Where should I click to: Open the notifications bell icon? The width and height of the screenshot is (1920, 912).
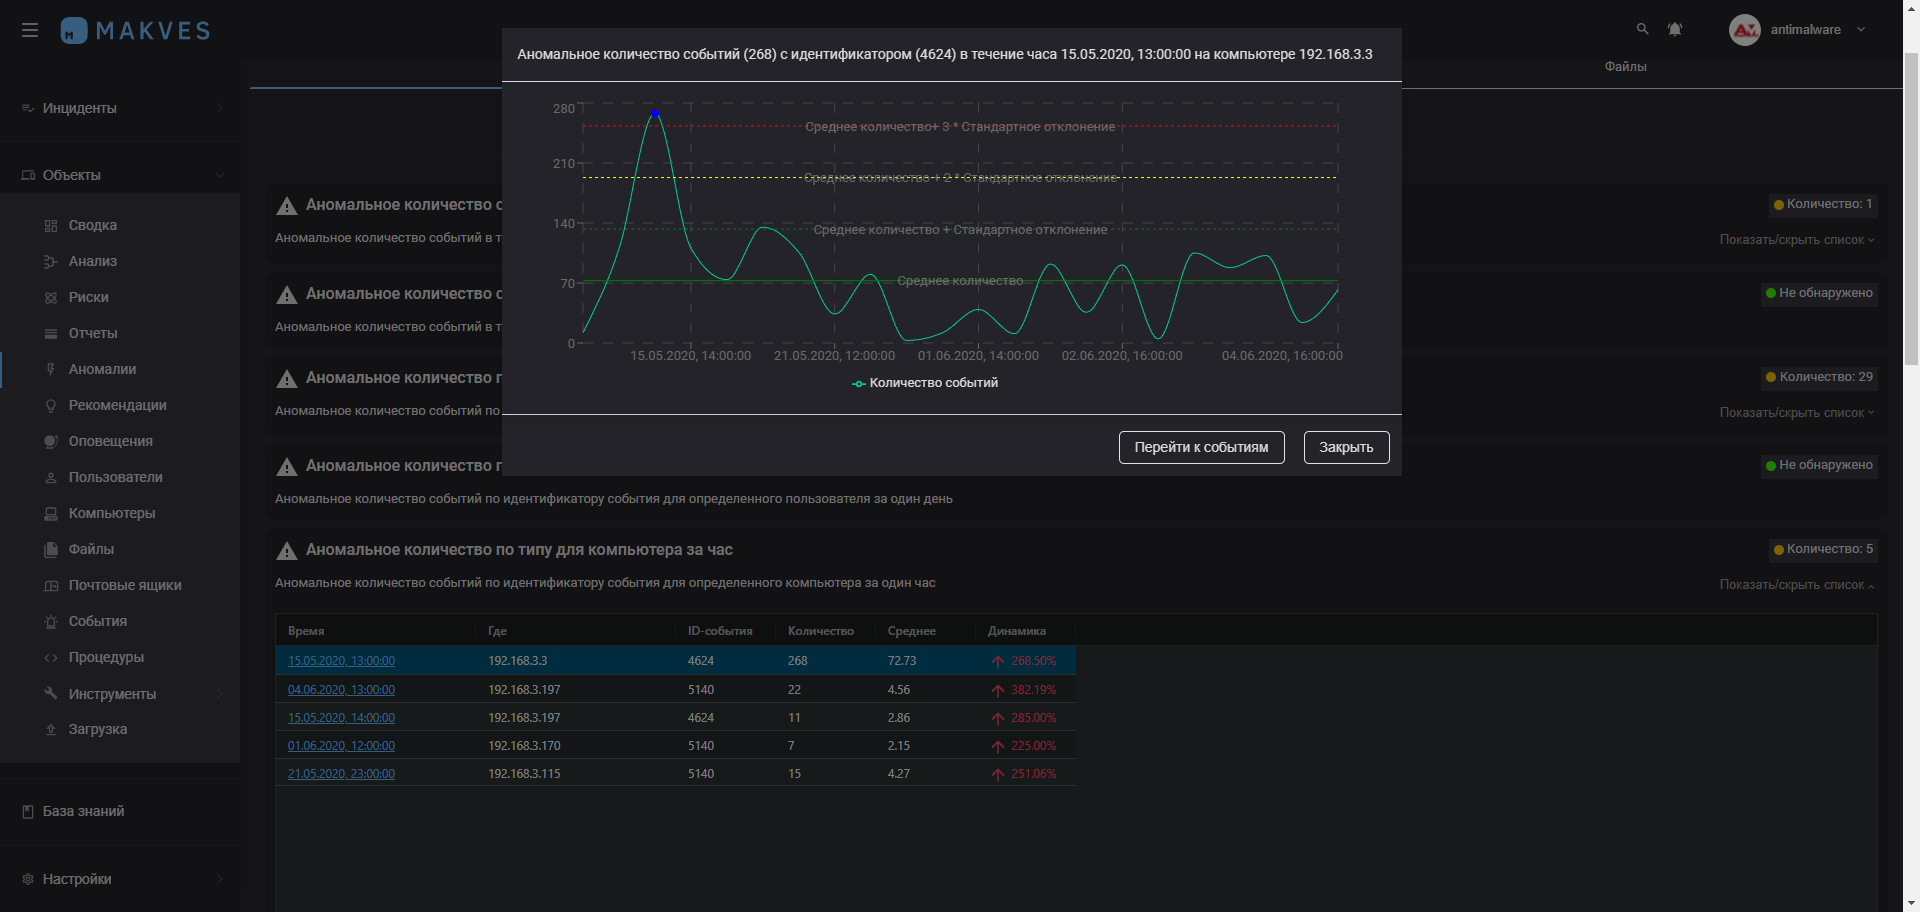tap(1675, 29)
